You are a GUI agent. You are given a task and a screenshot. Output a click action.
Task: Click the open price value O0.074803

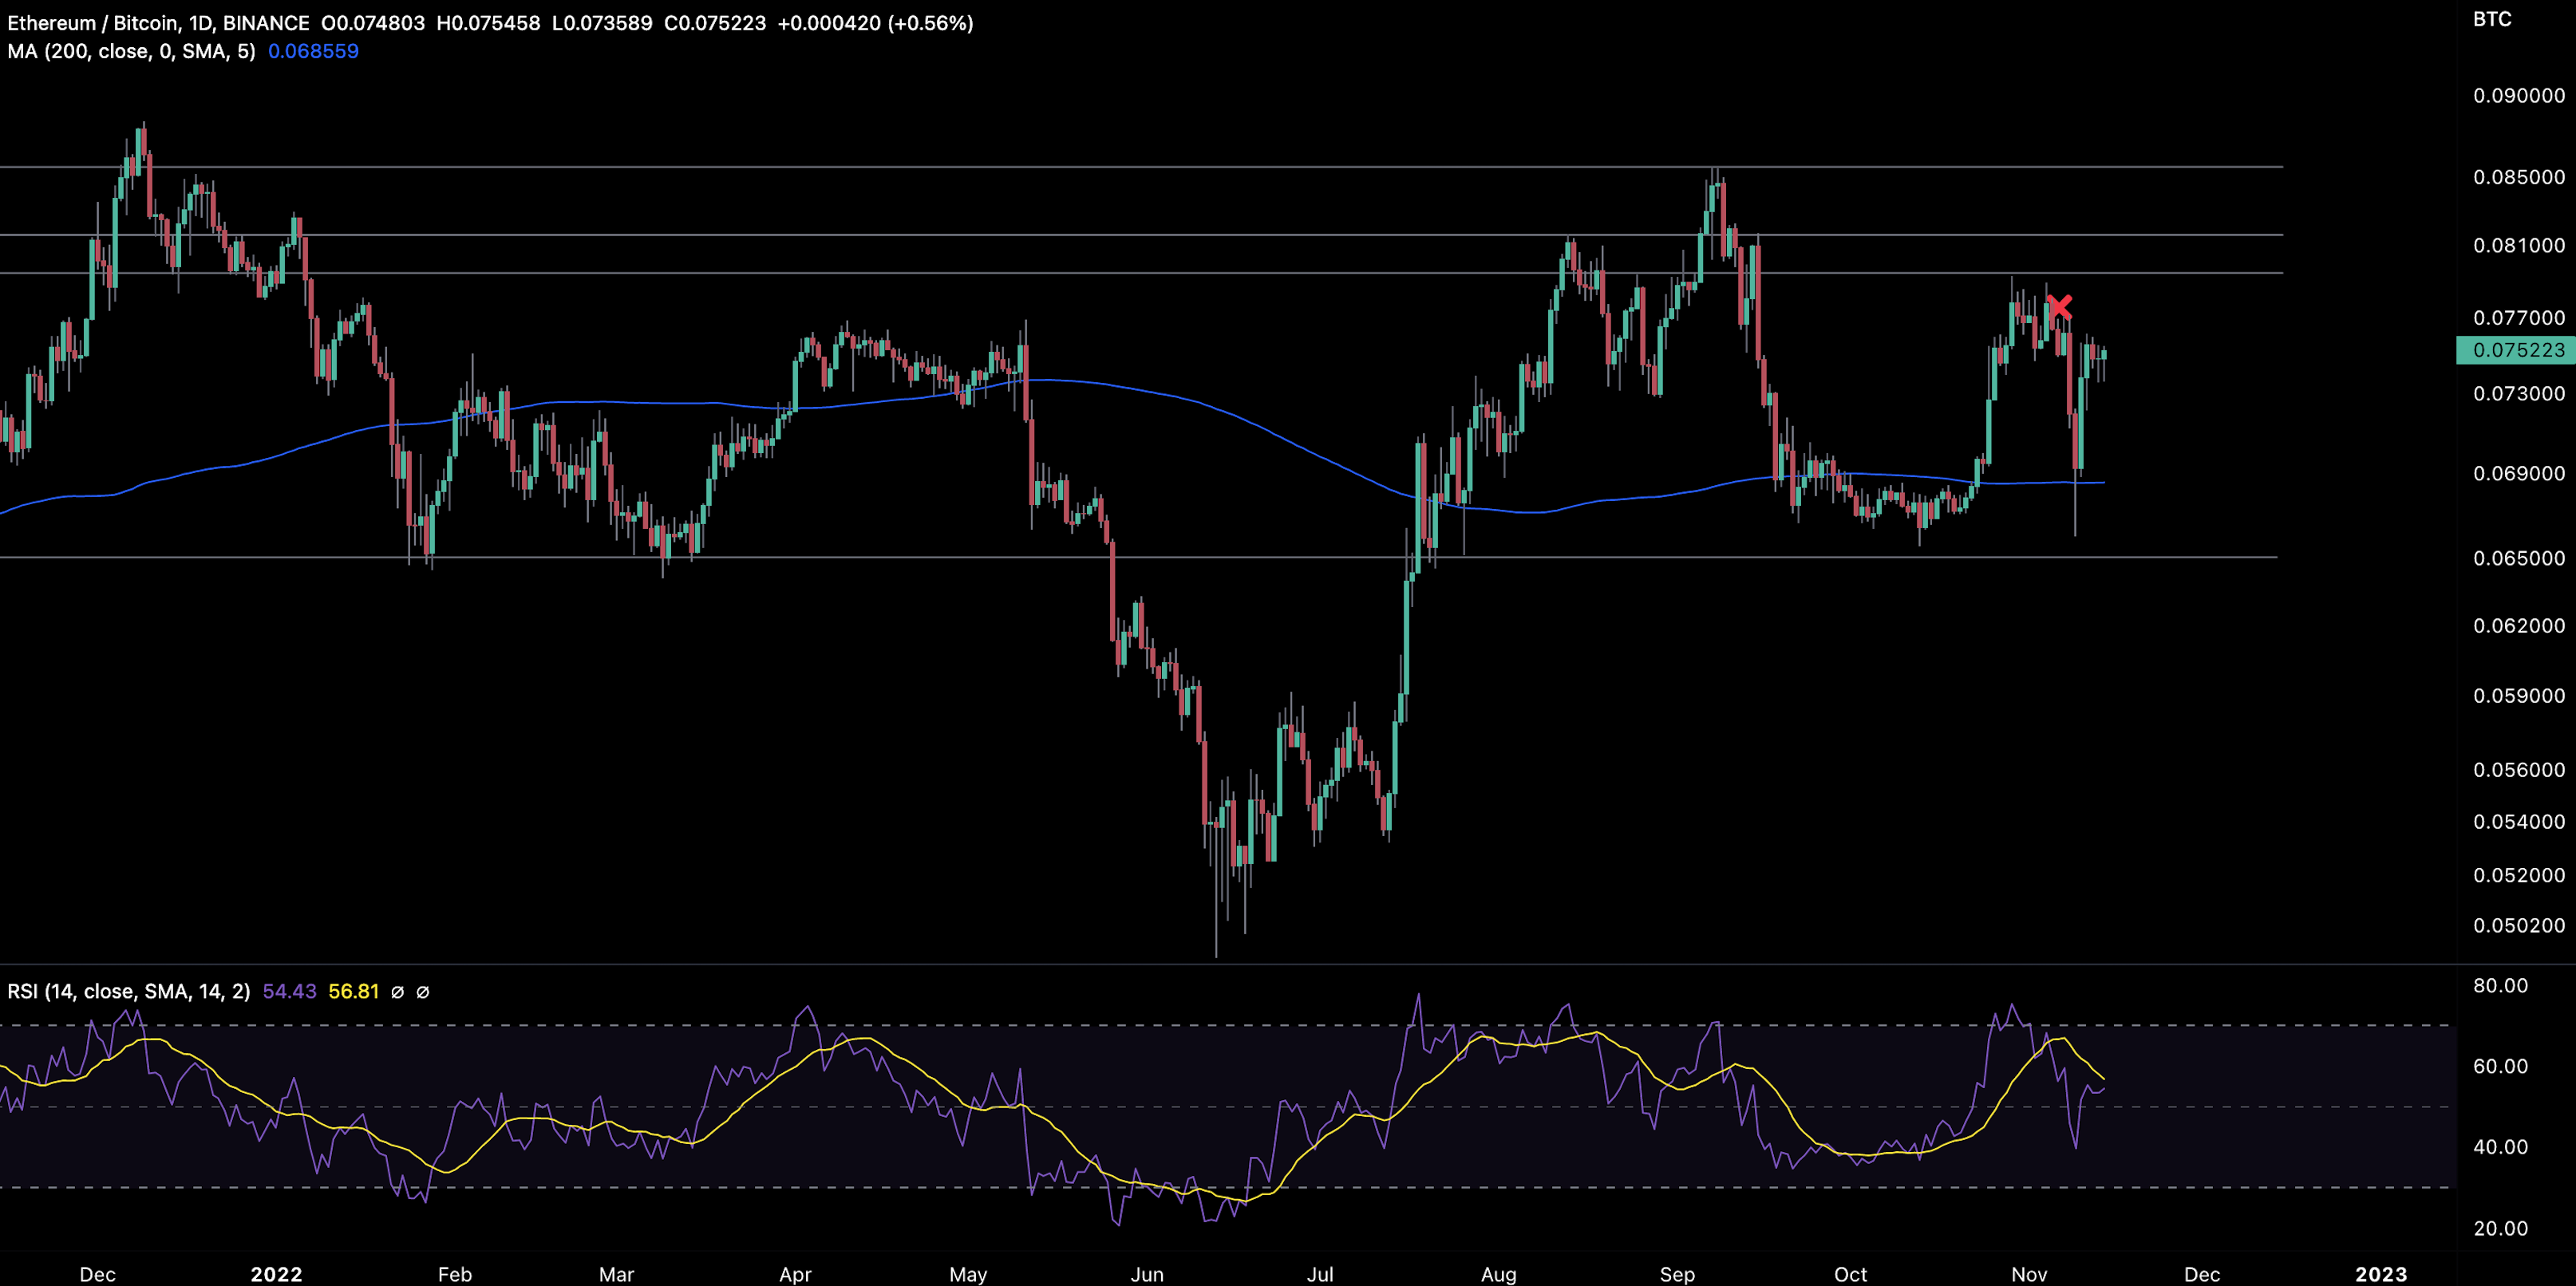coord(373,23)
